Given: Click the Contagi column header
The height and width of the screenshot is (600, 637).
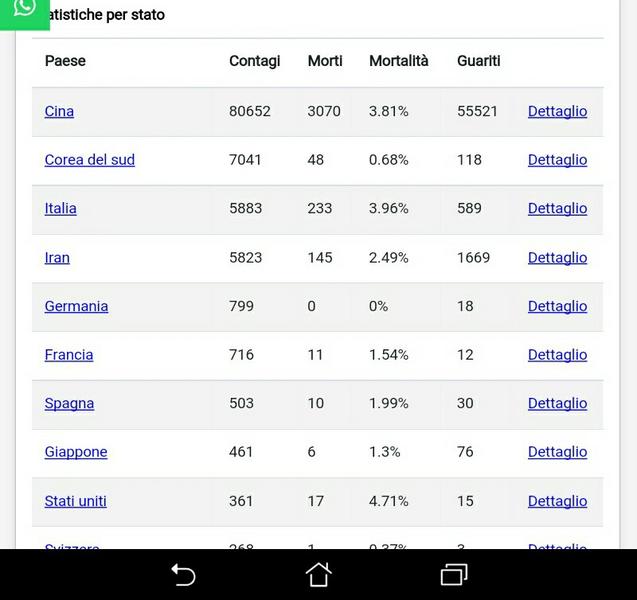Looking at the screenshot, I should point(254,61).
